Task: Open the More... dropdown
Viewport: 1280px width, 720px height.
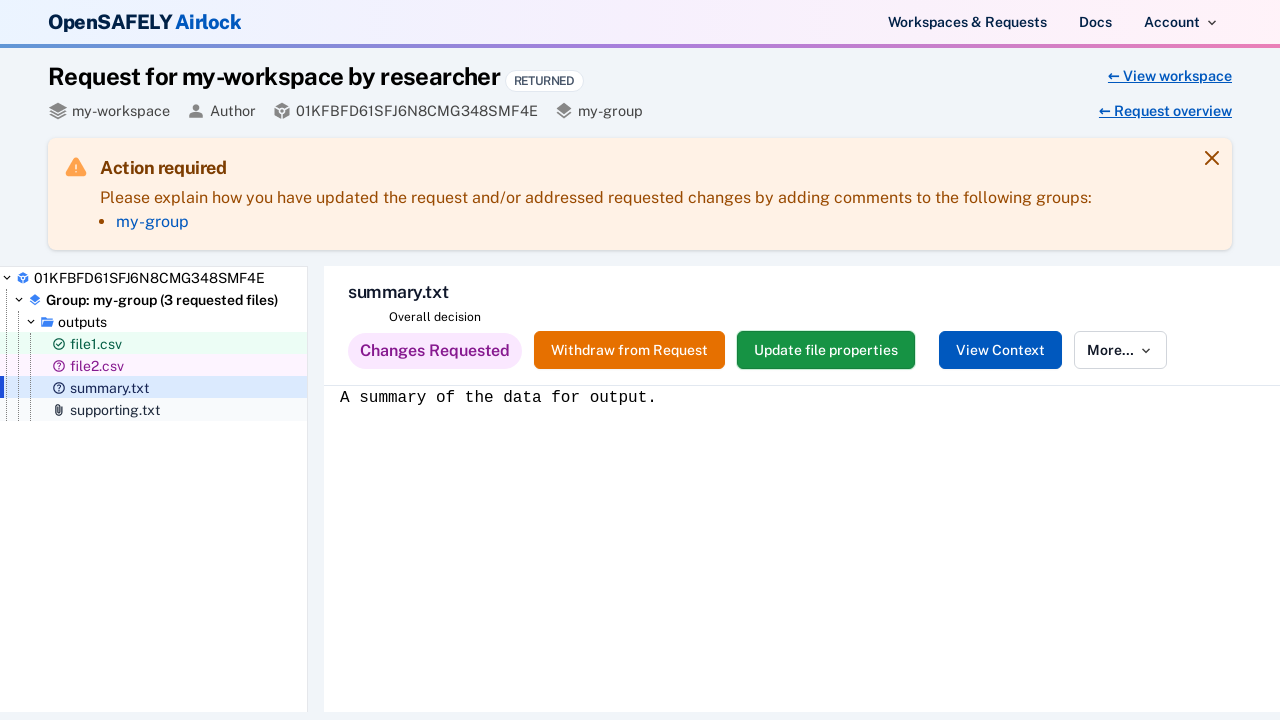Action: 1119,350
